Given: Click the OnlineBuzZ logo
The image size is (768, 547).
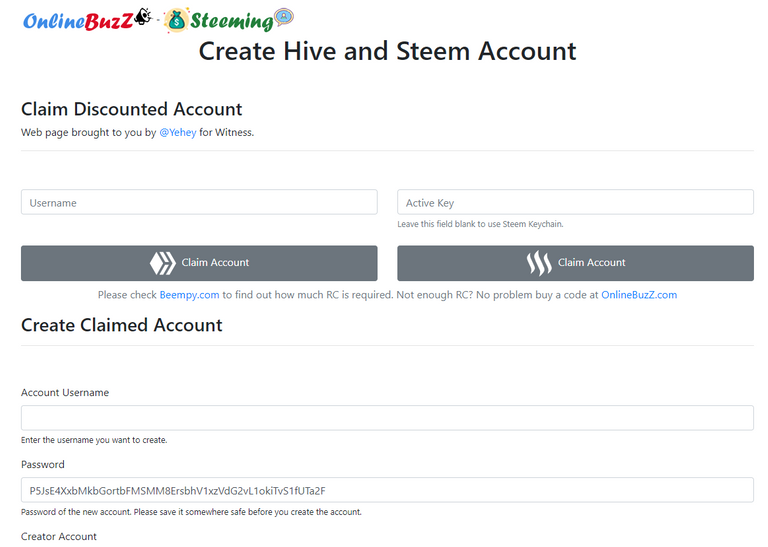Looking at the screenshot, I should pos(78,21).
